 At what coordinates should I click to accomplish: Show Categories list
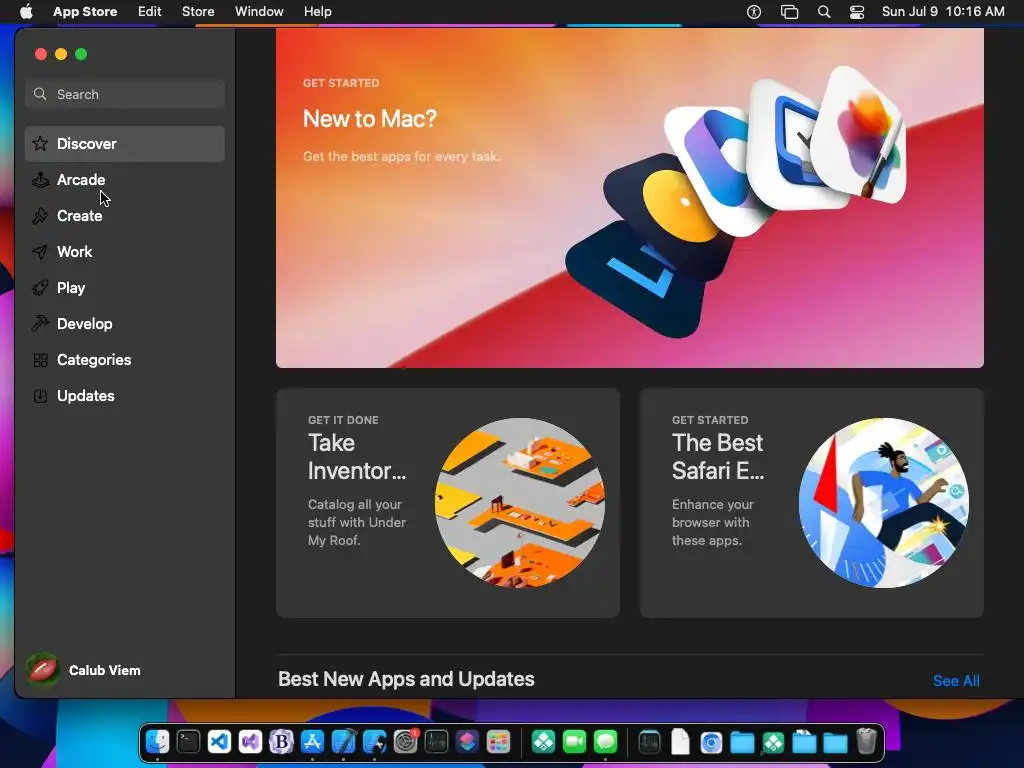click(125, 359)
